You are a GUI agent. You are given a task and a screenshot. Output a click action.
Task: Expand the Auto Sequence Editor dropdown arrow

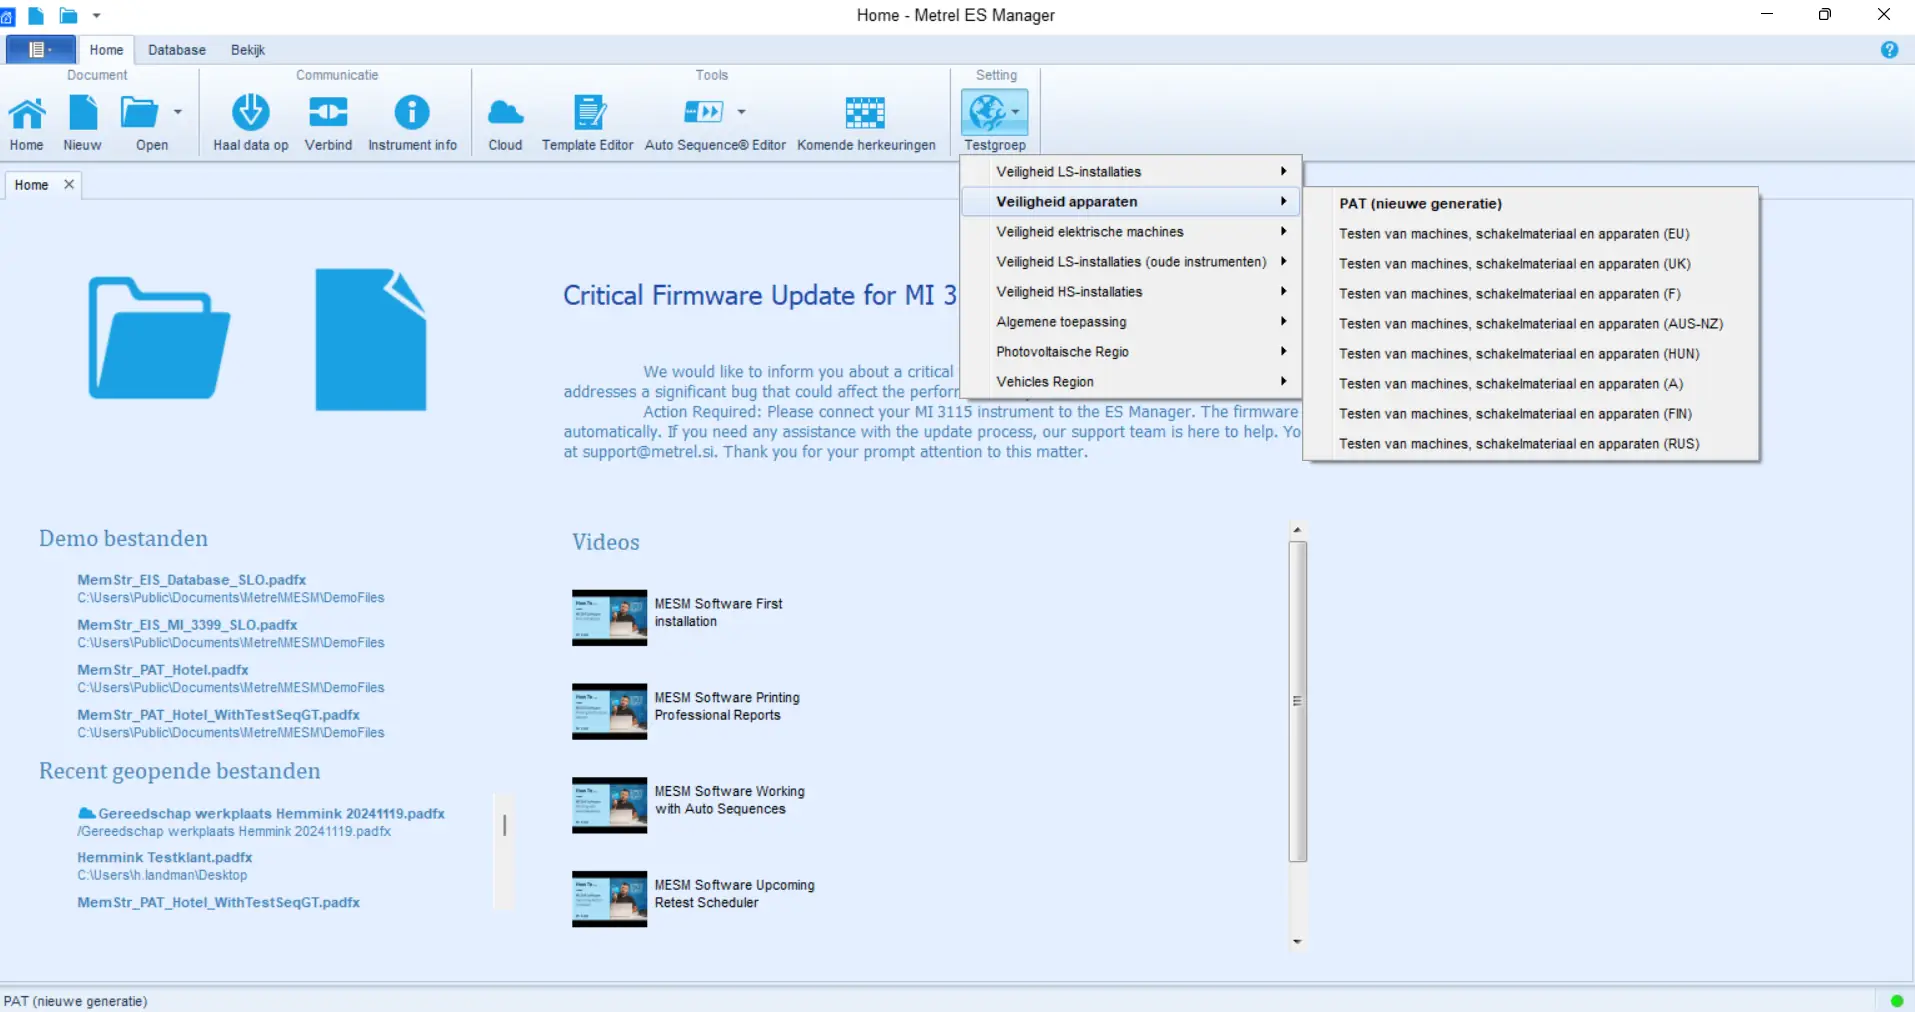pyautogui.click(x=741, y=112)
